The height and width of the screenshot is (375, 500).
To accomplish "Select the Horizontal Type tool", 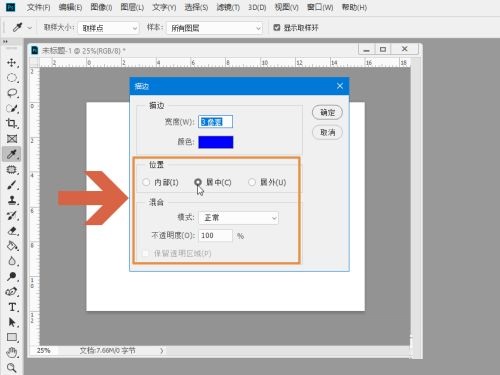I will pyautogui.click(x=12, y=307).
